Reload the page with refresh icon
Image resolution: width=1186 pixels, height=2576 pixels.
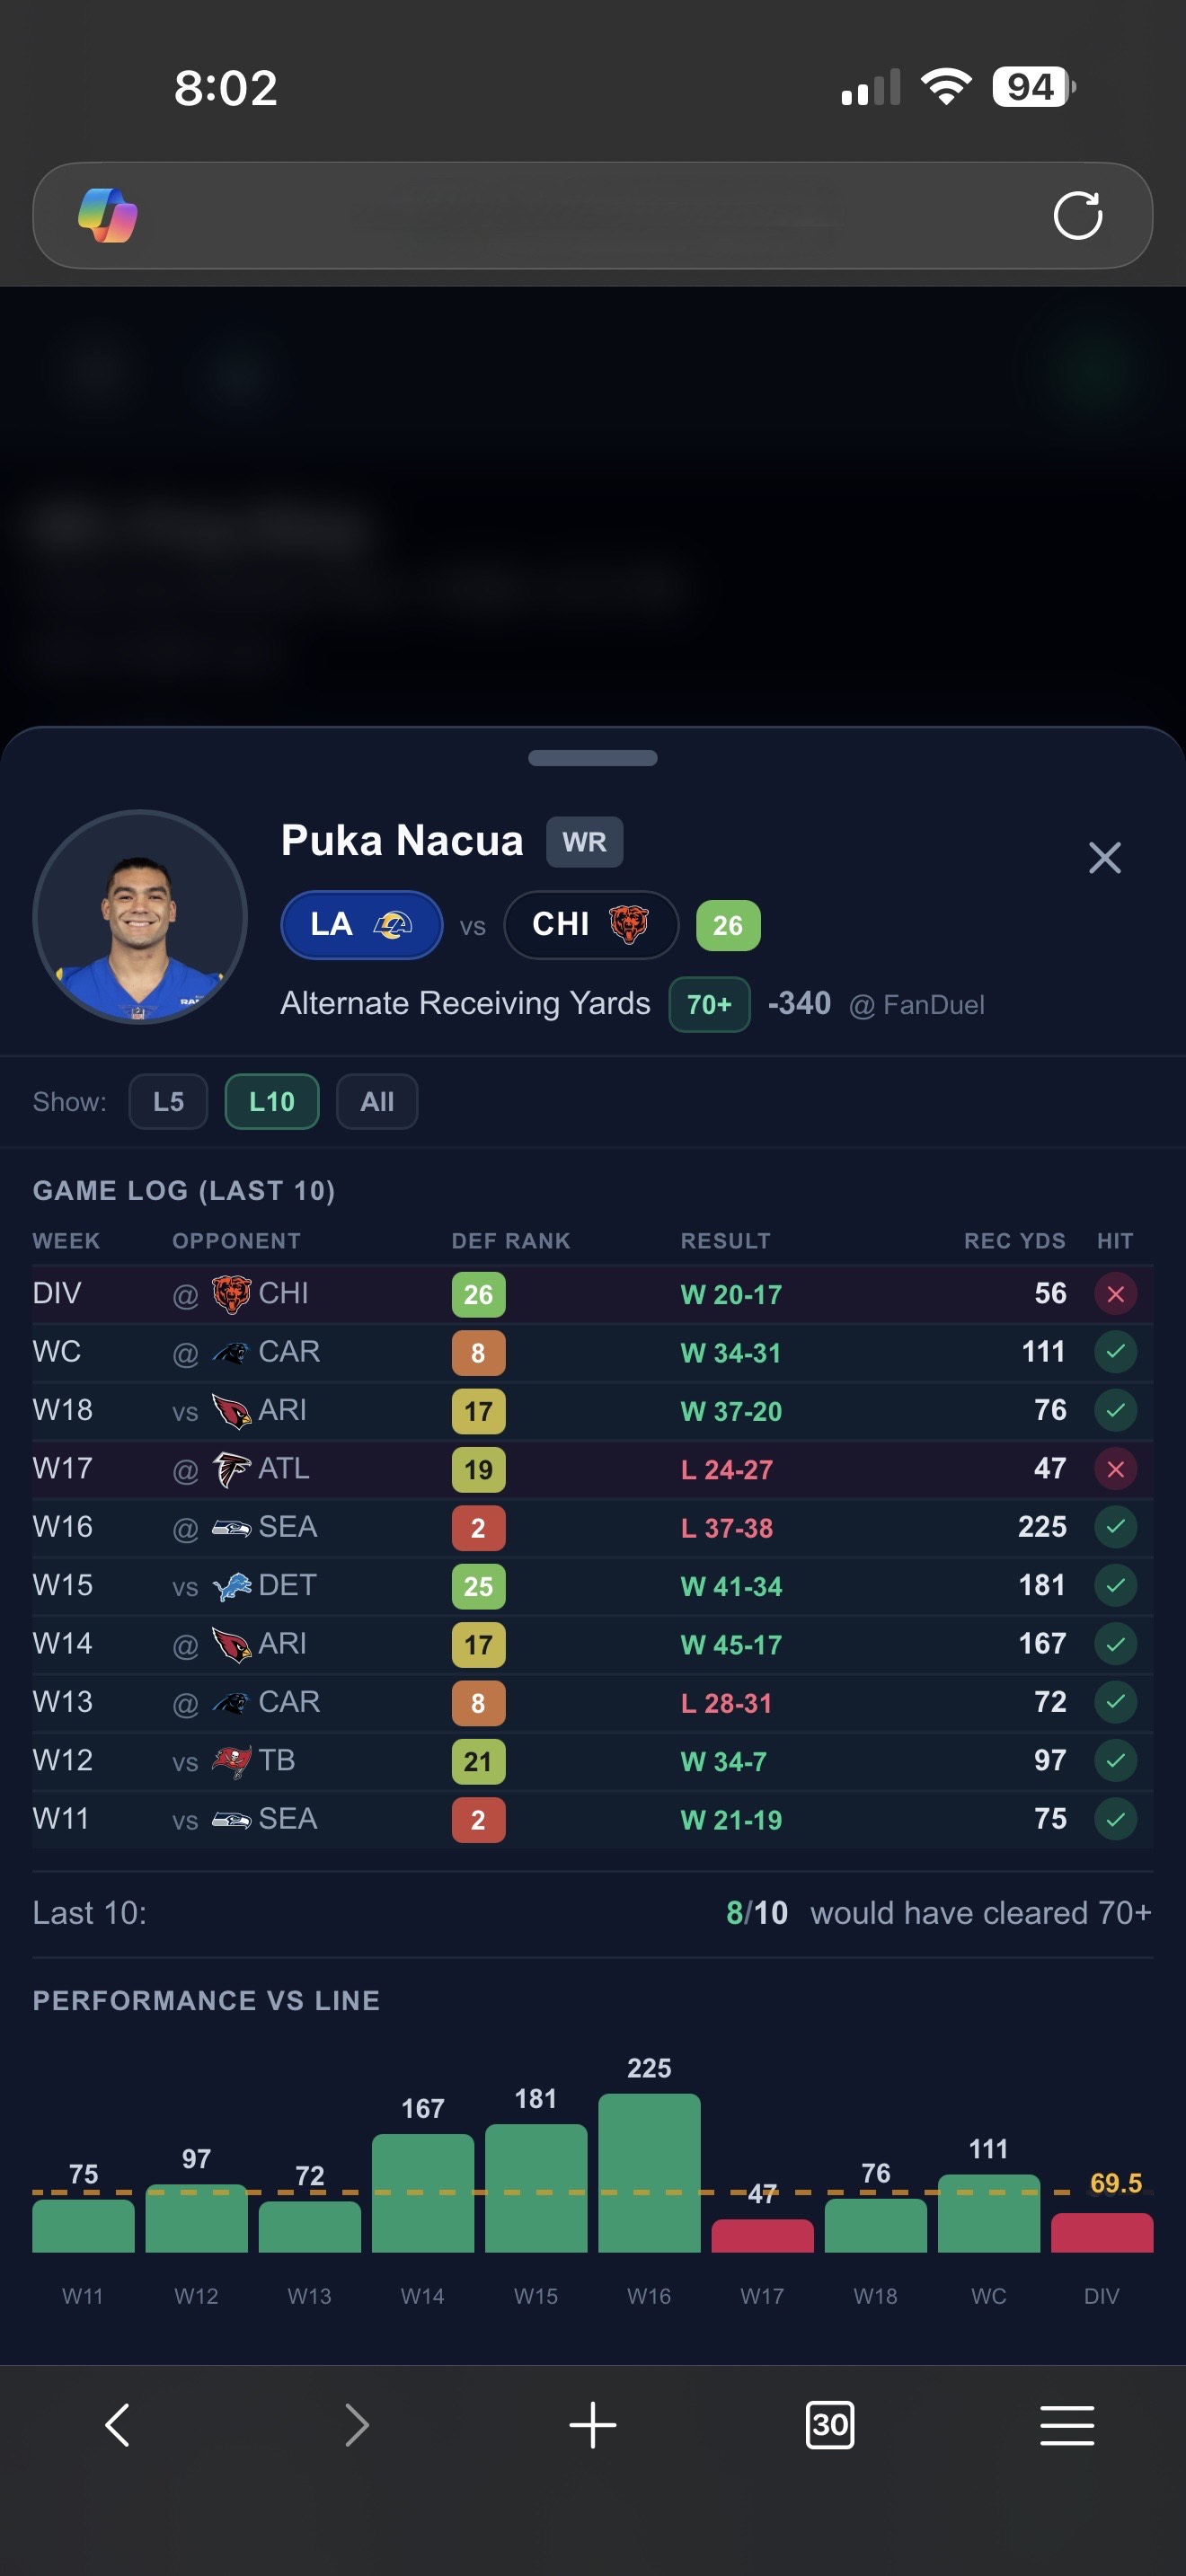point(1077,215)
